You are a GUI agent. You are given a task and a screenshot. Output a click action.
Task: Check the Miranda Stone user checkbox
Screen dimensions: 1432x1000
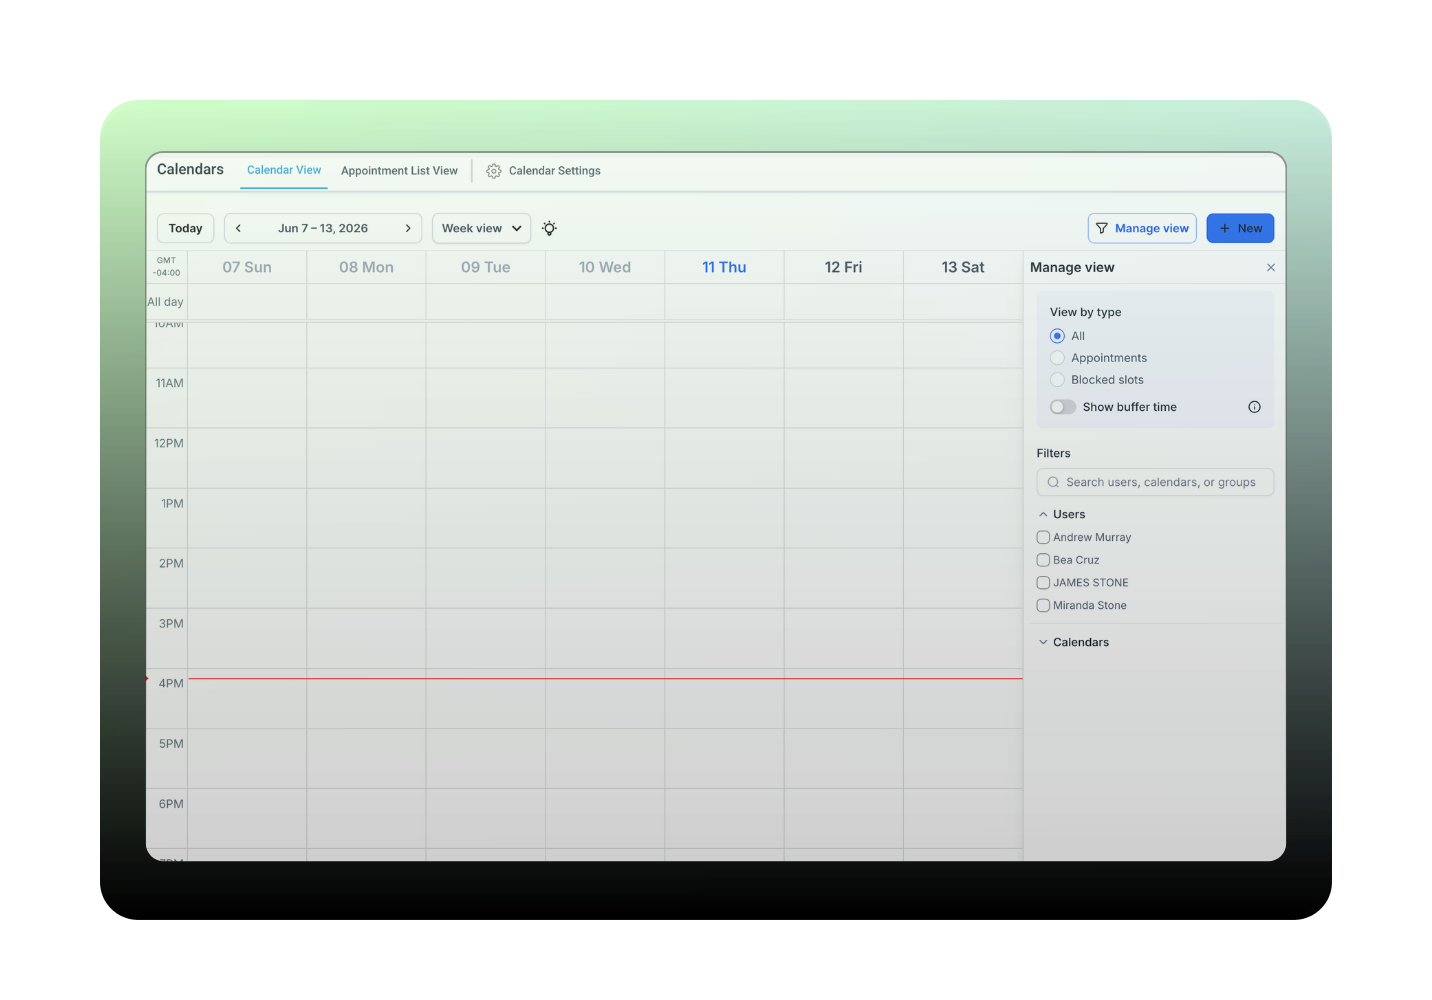(x=1043, y=605)
